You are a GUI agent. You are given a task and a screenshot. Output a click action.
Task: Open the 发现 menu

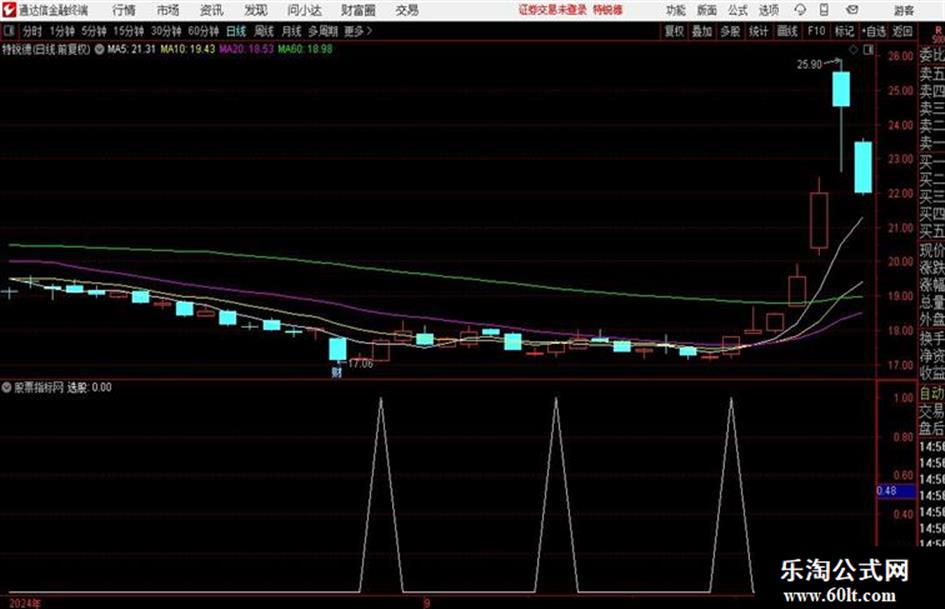[256, 10]
